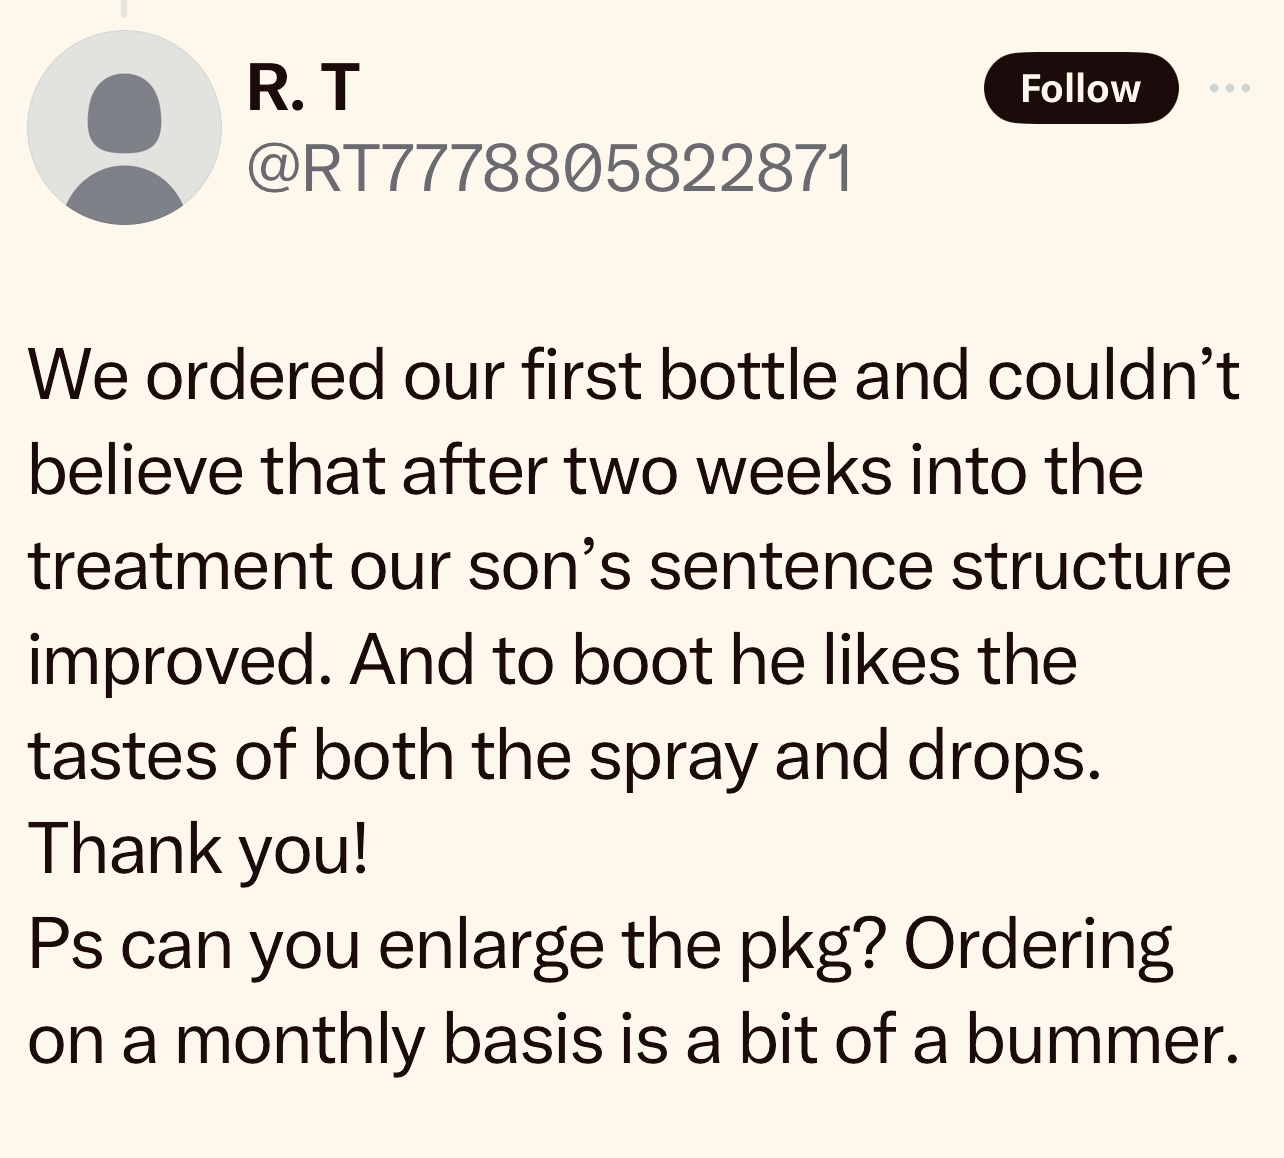Click the line "treatment our son's sentence structure"
This screenshot has width=1284, height=1158.
pos(629,565)
